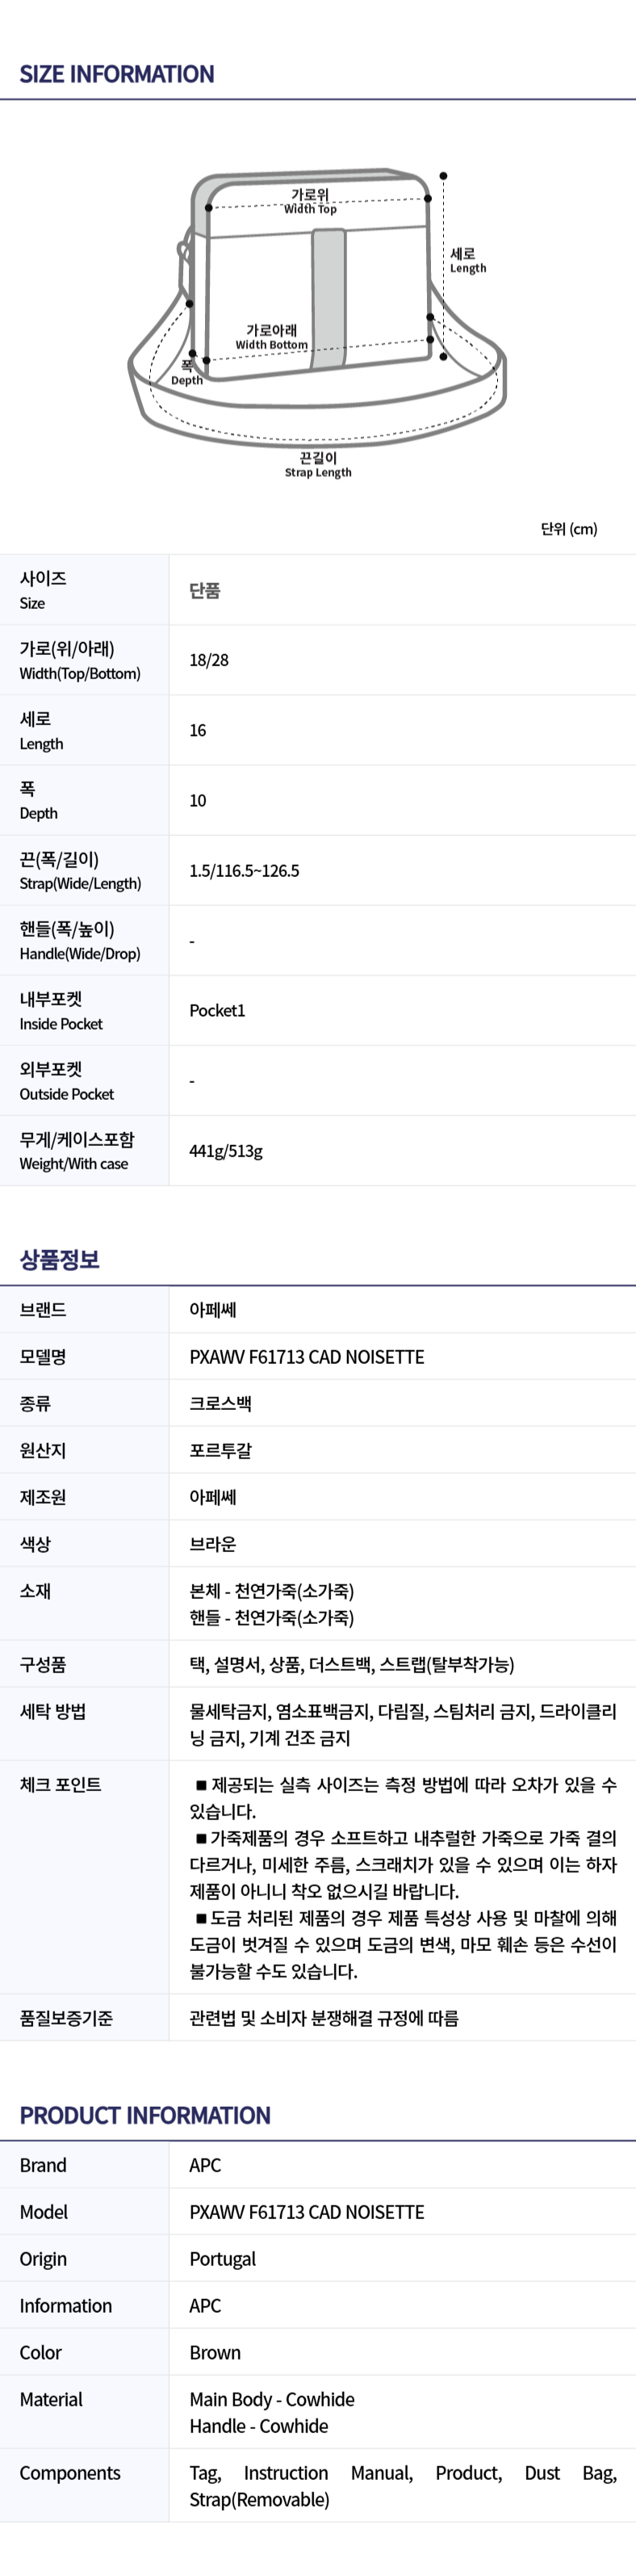The image size is (636, 2576).
Task: Click the 포르투갈 origin value
Action: (221, 1450)
